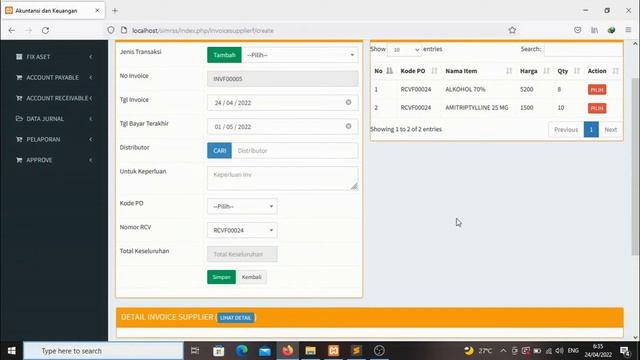Click the green Tambah button
This screenshot has width=640, height=360.
[224, 55]
